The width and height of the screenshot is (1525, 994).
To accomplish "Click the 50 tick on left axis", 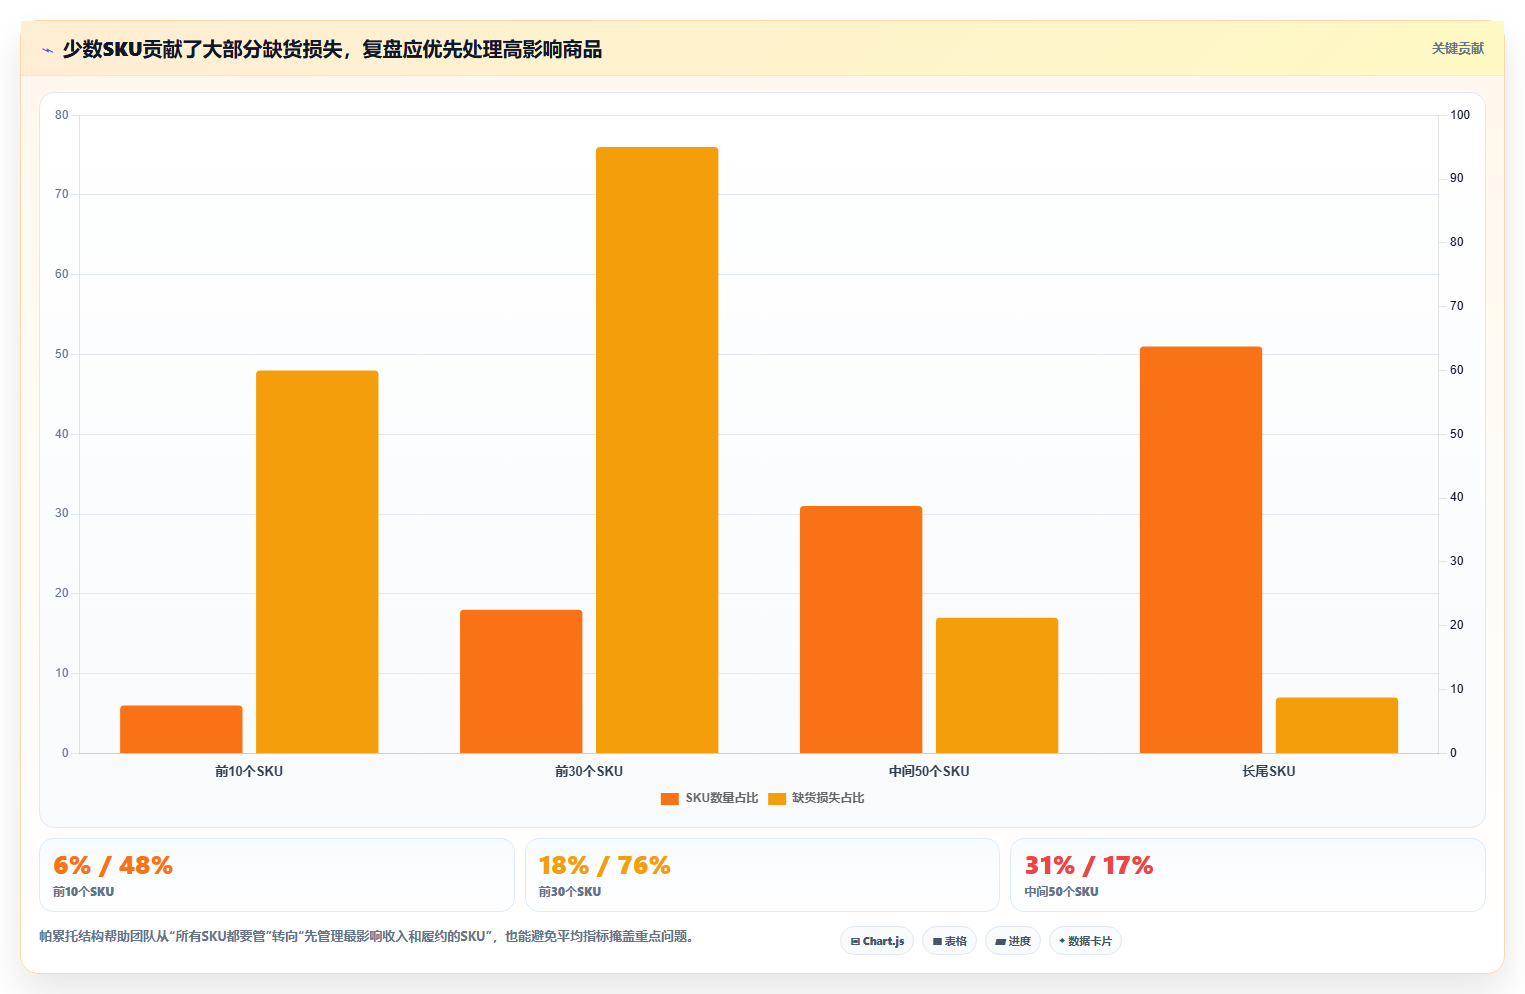I will point(62,354).
